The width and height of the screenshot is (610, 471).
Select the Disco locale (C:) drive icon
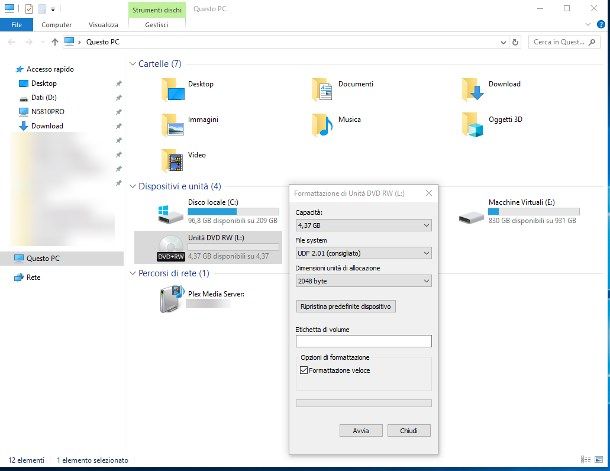(x=170, y=214)
